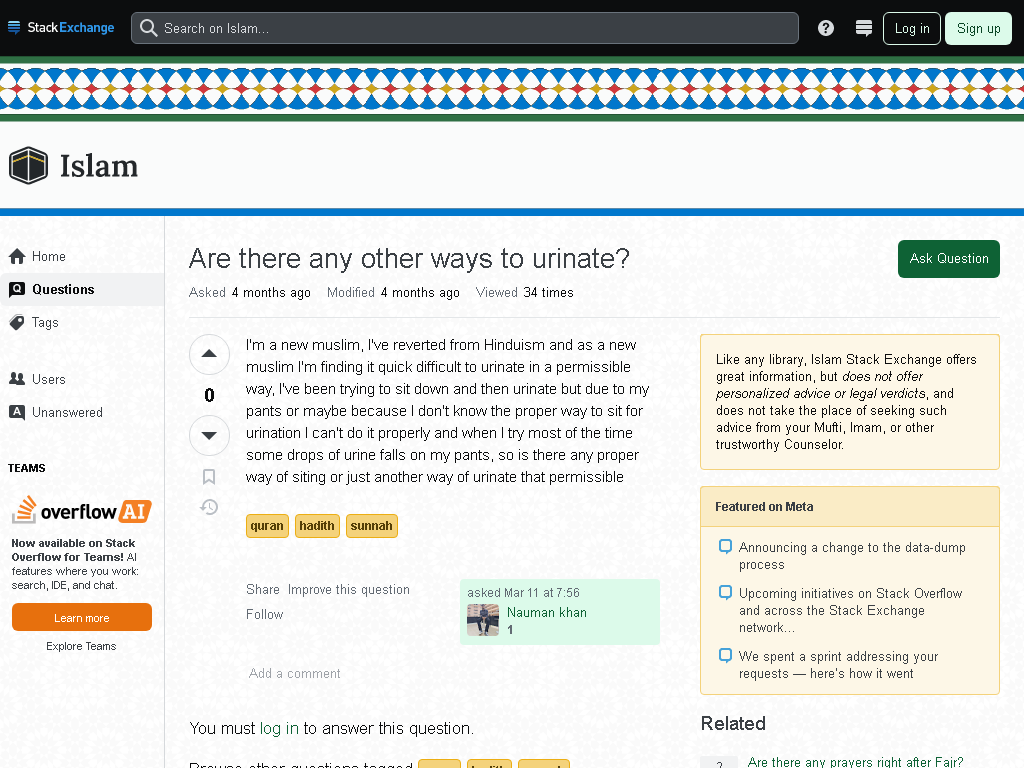1024x768 pixels.
Task: Open We spent a sprint post
Action: pos(838,664)
